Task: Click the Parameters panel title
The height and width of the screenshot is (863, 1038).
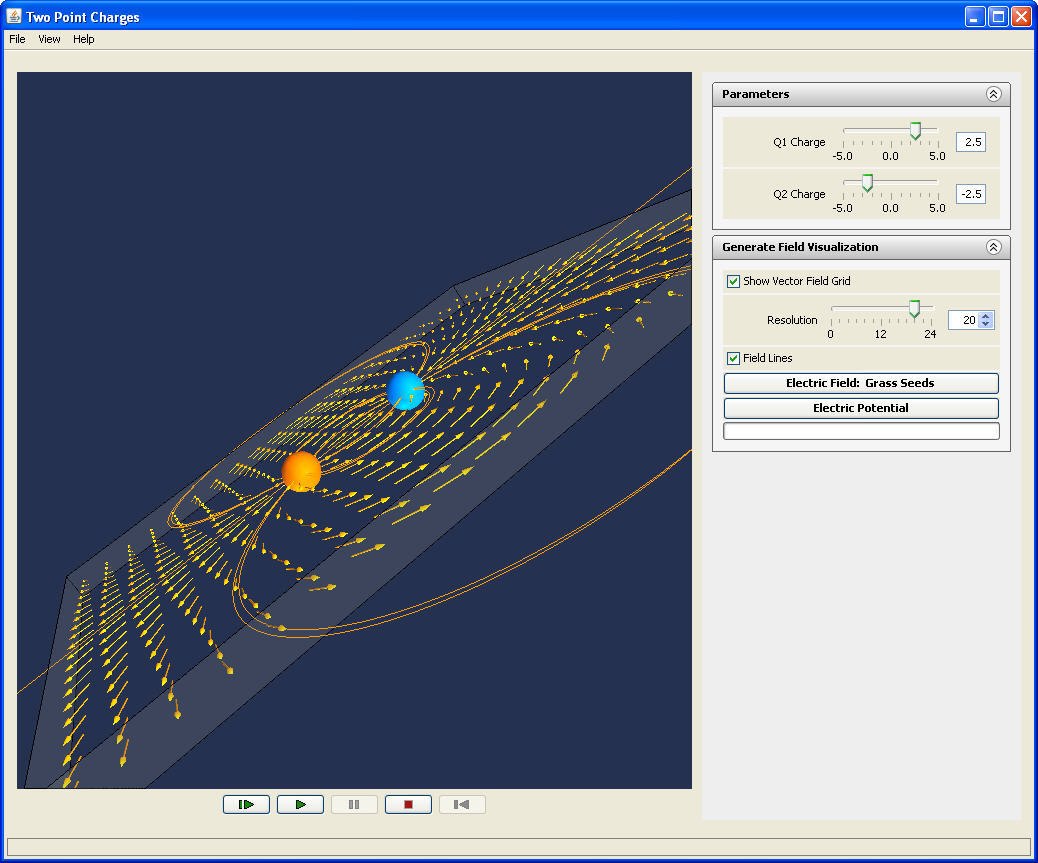Action: (755, 94)
